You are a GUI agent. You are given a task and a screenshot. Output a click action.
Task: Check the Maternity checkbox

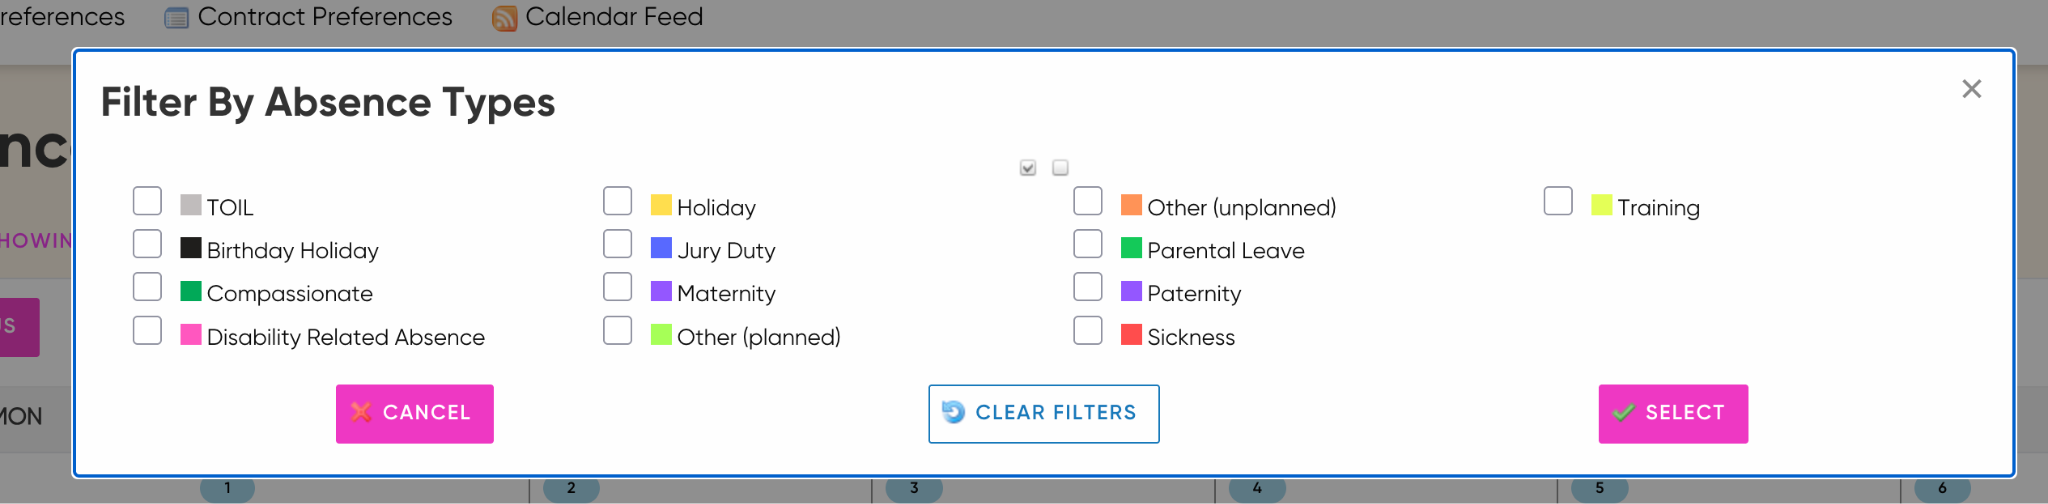[618, 287]
